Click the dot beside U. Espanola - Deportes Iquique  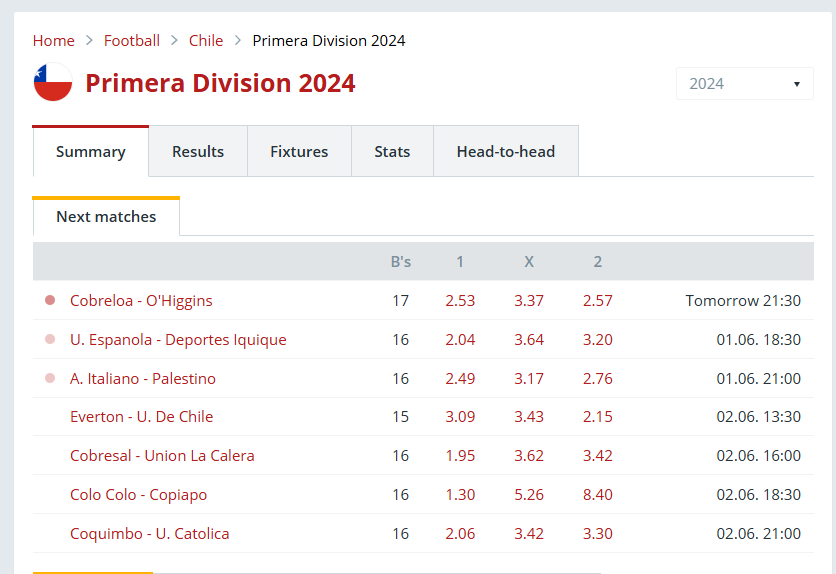[50, 339]
